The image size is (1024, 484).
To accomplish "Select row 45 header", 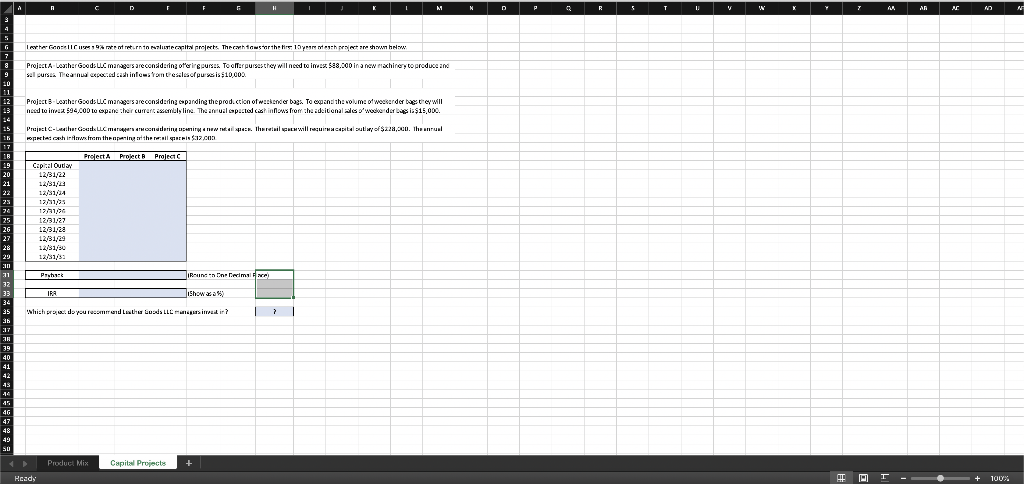I will point(6,404).
